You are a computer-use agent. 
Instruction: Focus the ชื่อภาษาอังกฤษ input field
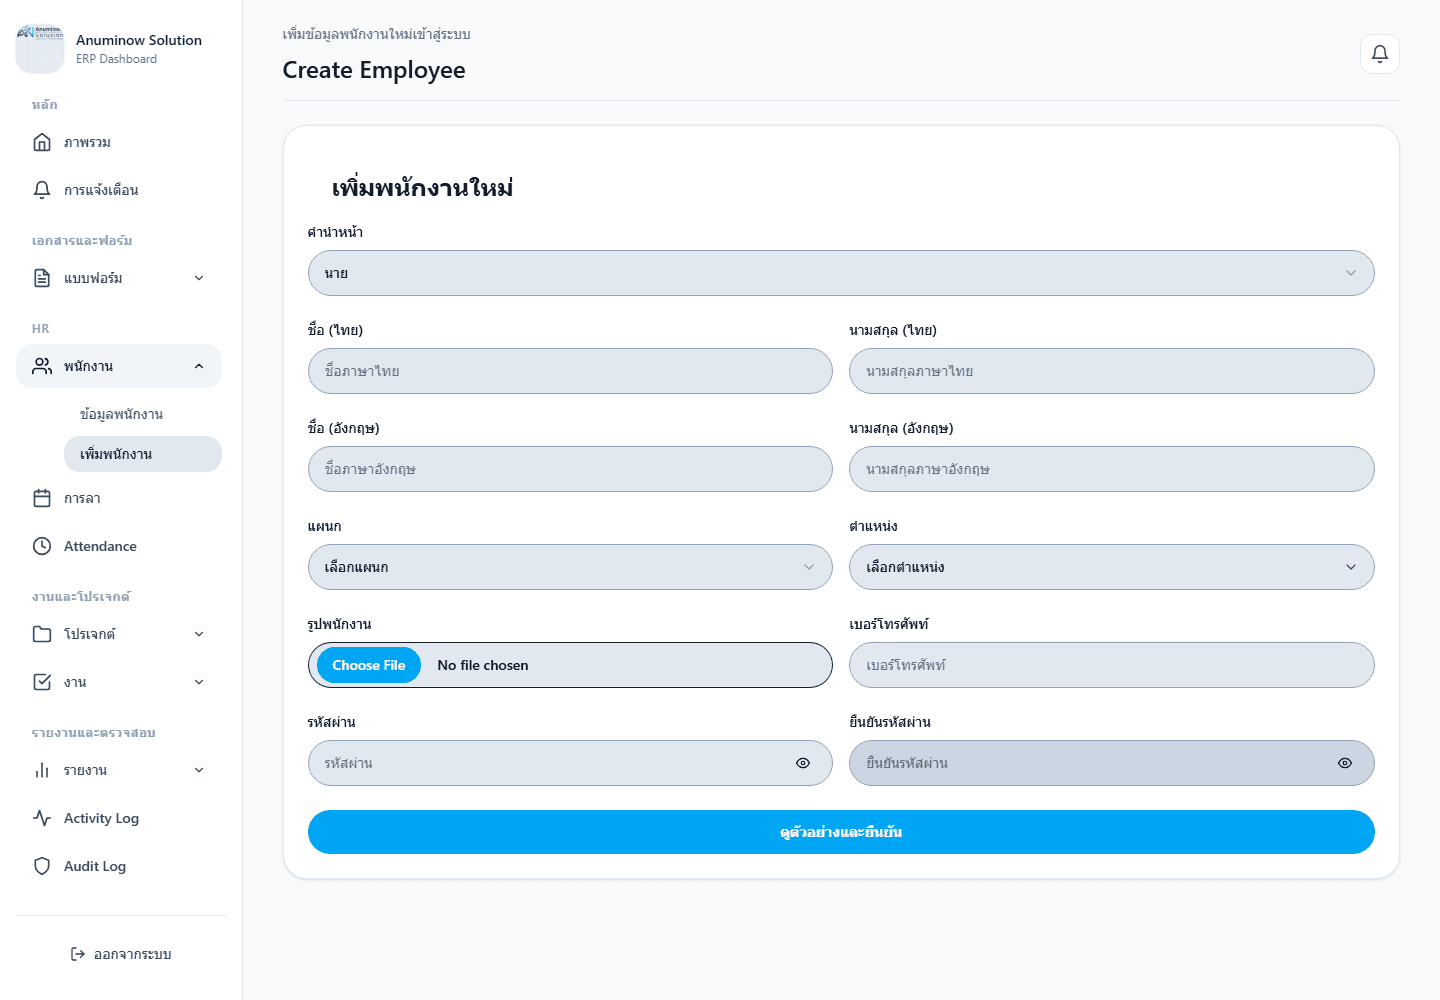(x=570, y=469)
